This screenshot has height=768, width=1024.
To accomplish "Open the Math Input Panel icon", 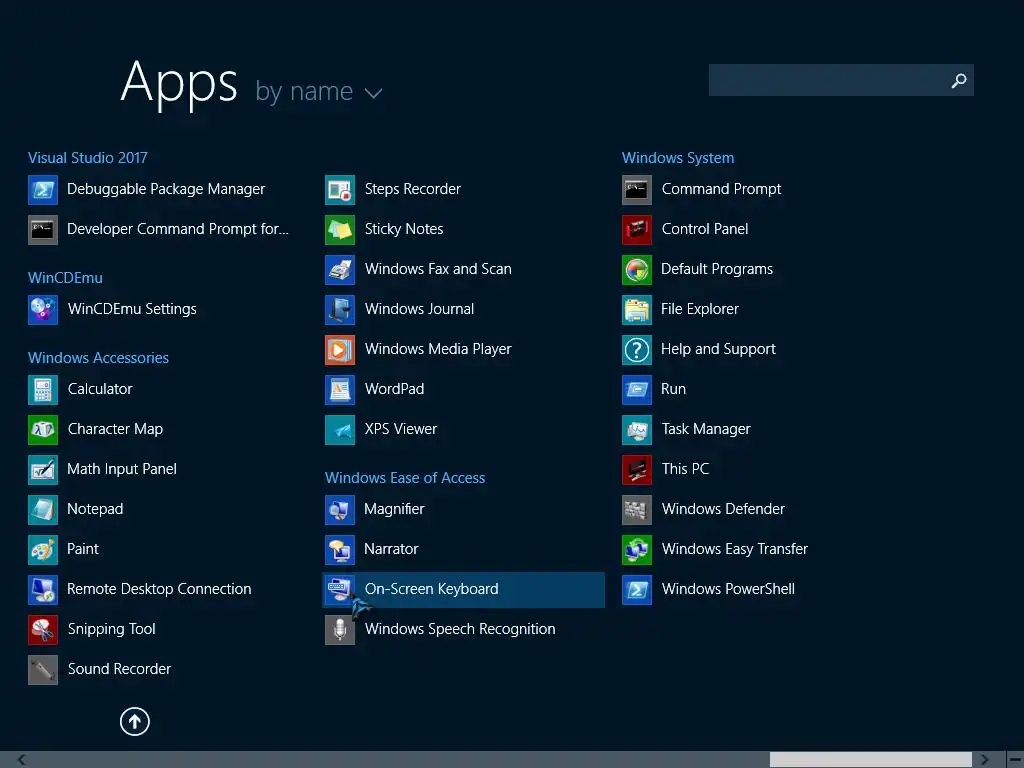I will click(43, 469).
